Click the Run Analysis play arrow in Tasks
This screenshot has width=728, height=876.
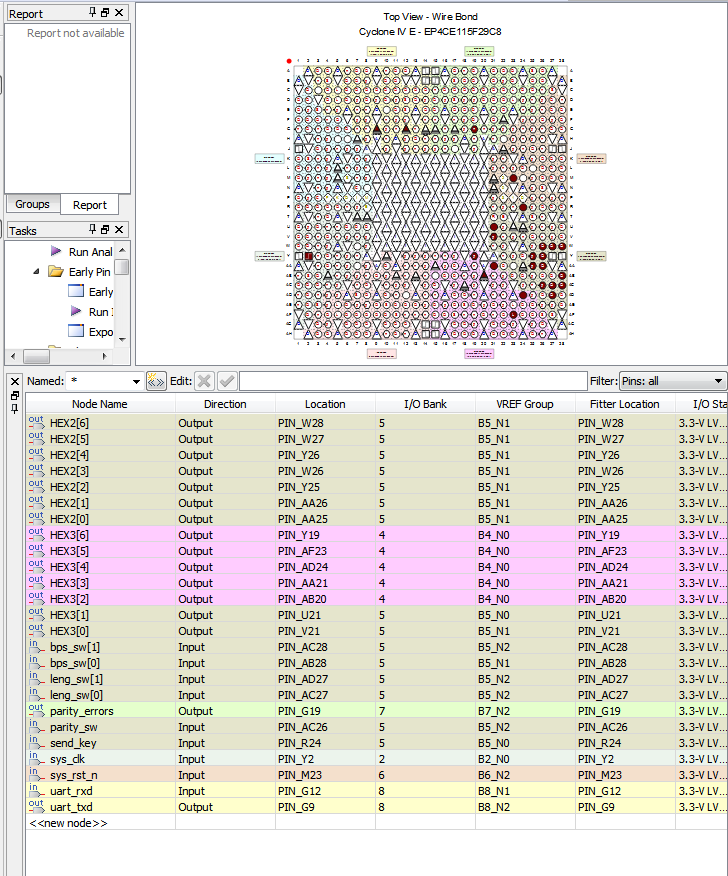click(56, 252)
